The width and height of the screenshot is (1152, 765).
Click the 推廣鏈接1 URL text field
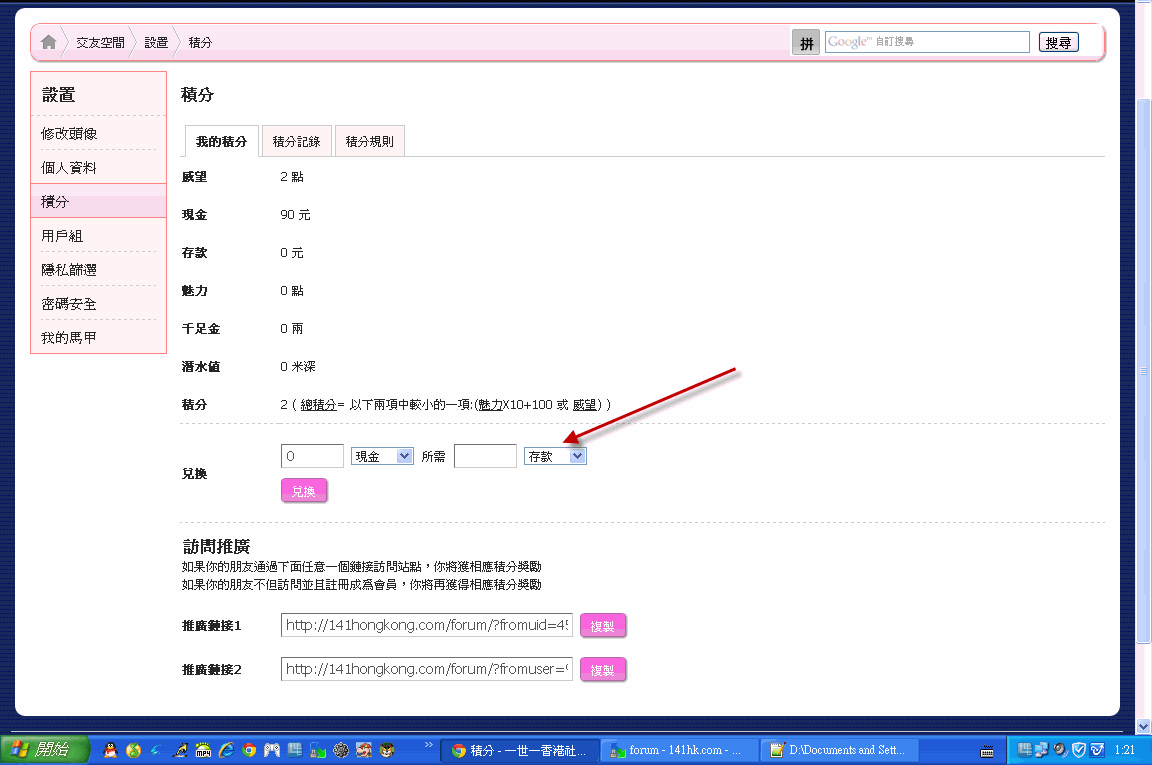coord(427,625)
